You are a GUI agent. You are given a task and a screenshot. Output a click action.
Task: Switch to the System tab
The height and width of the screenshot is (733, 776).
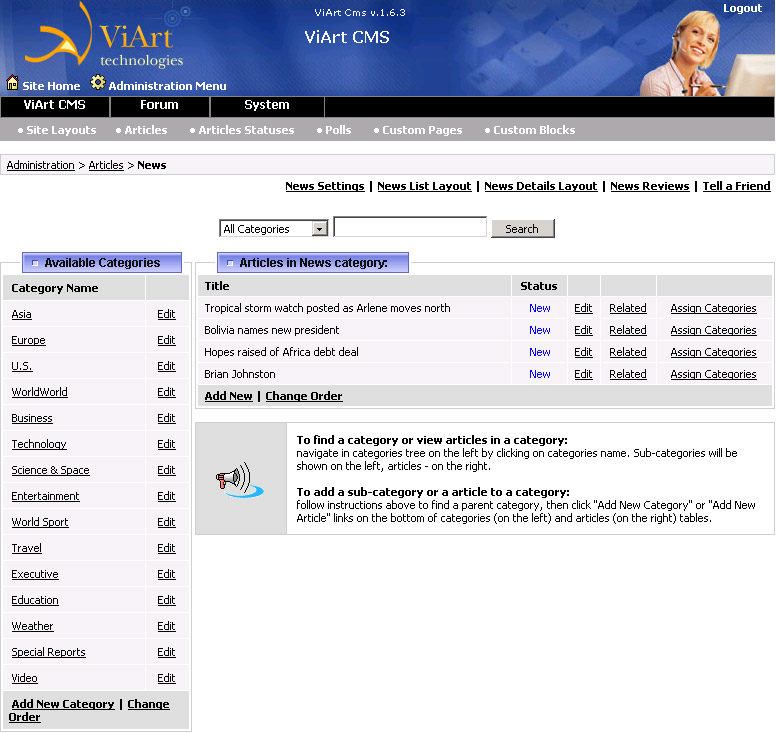(x=267, y=105)
